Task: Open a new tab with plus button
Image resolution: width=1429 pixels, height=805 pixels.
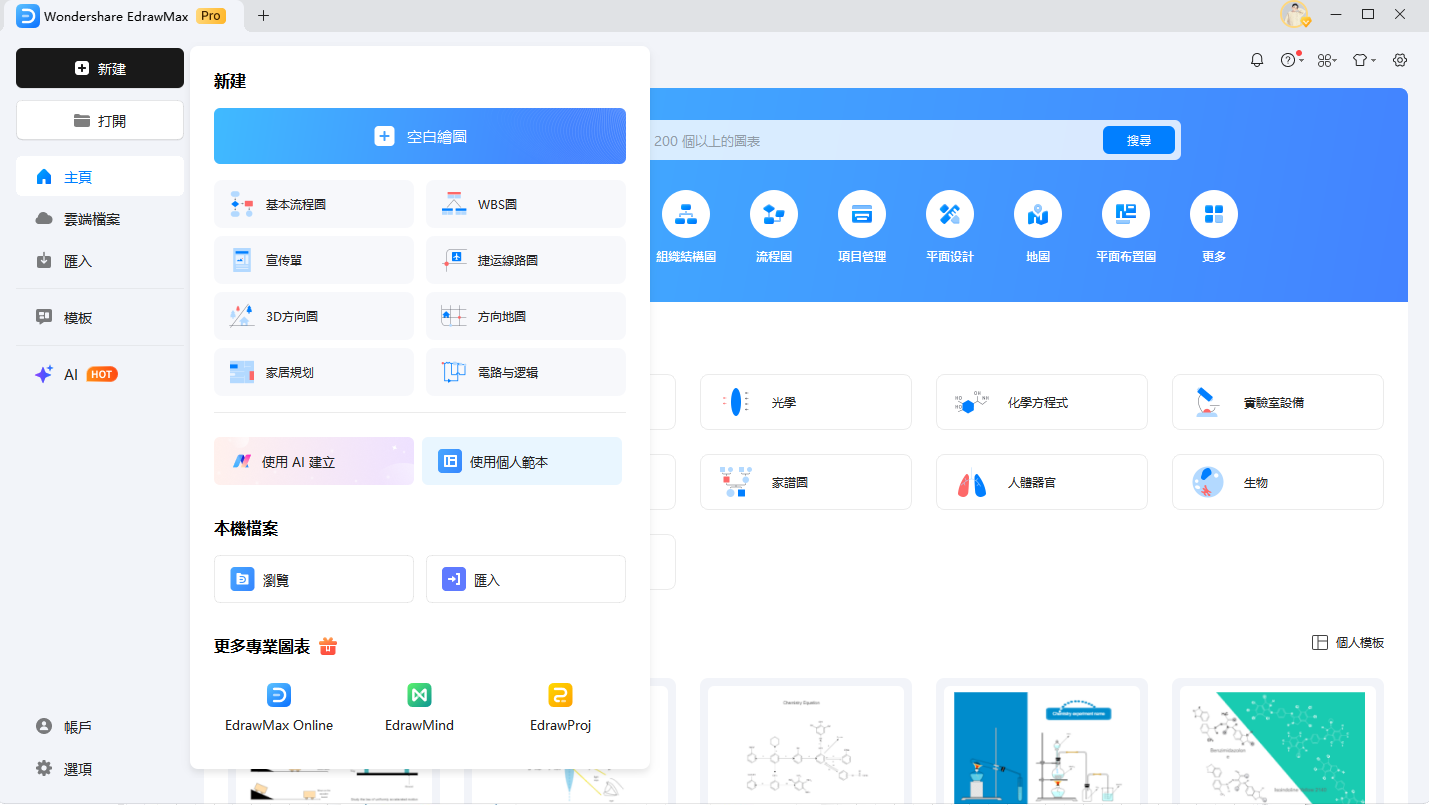Action: tap(263, 15)
